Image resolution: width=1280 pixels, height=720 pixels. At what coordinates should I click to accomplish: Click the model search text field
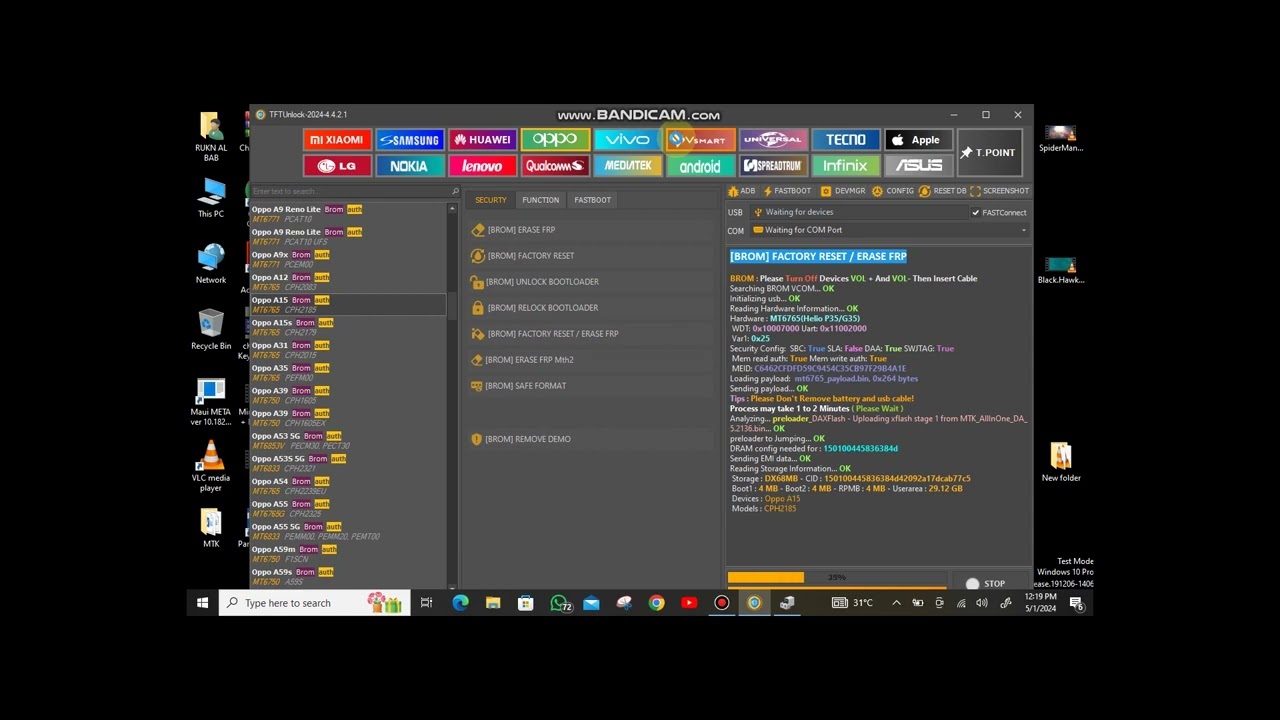tap(350, 191)
